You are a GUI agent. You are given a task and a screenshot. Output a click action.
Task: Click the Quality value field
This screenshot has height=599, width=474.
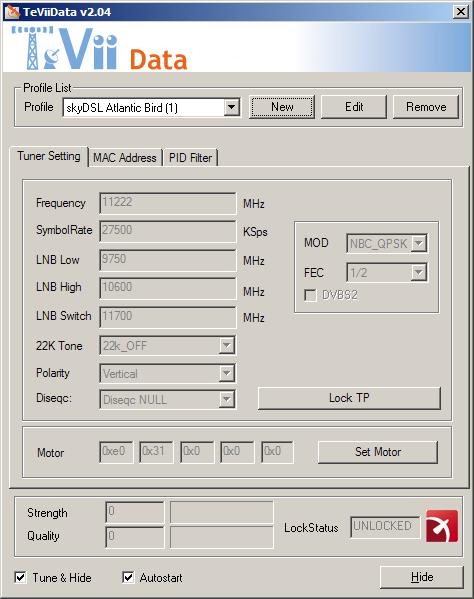[134, 537]
